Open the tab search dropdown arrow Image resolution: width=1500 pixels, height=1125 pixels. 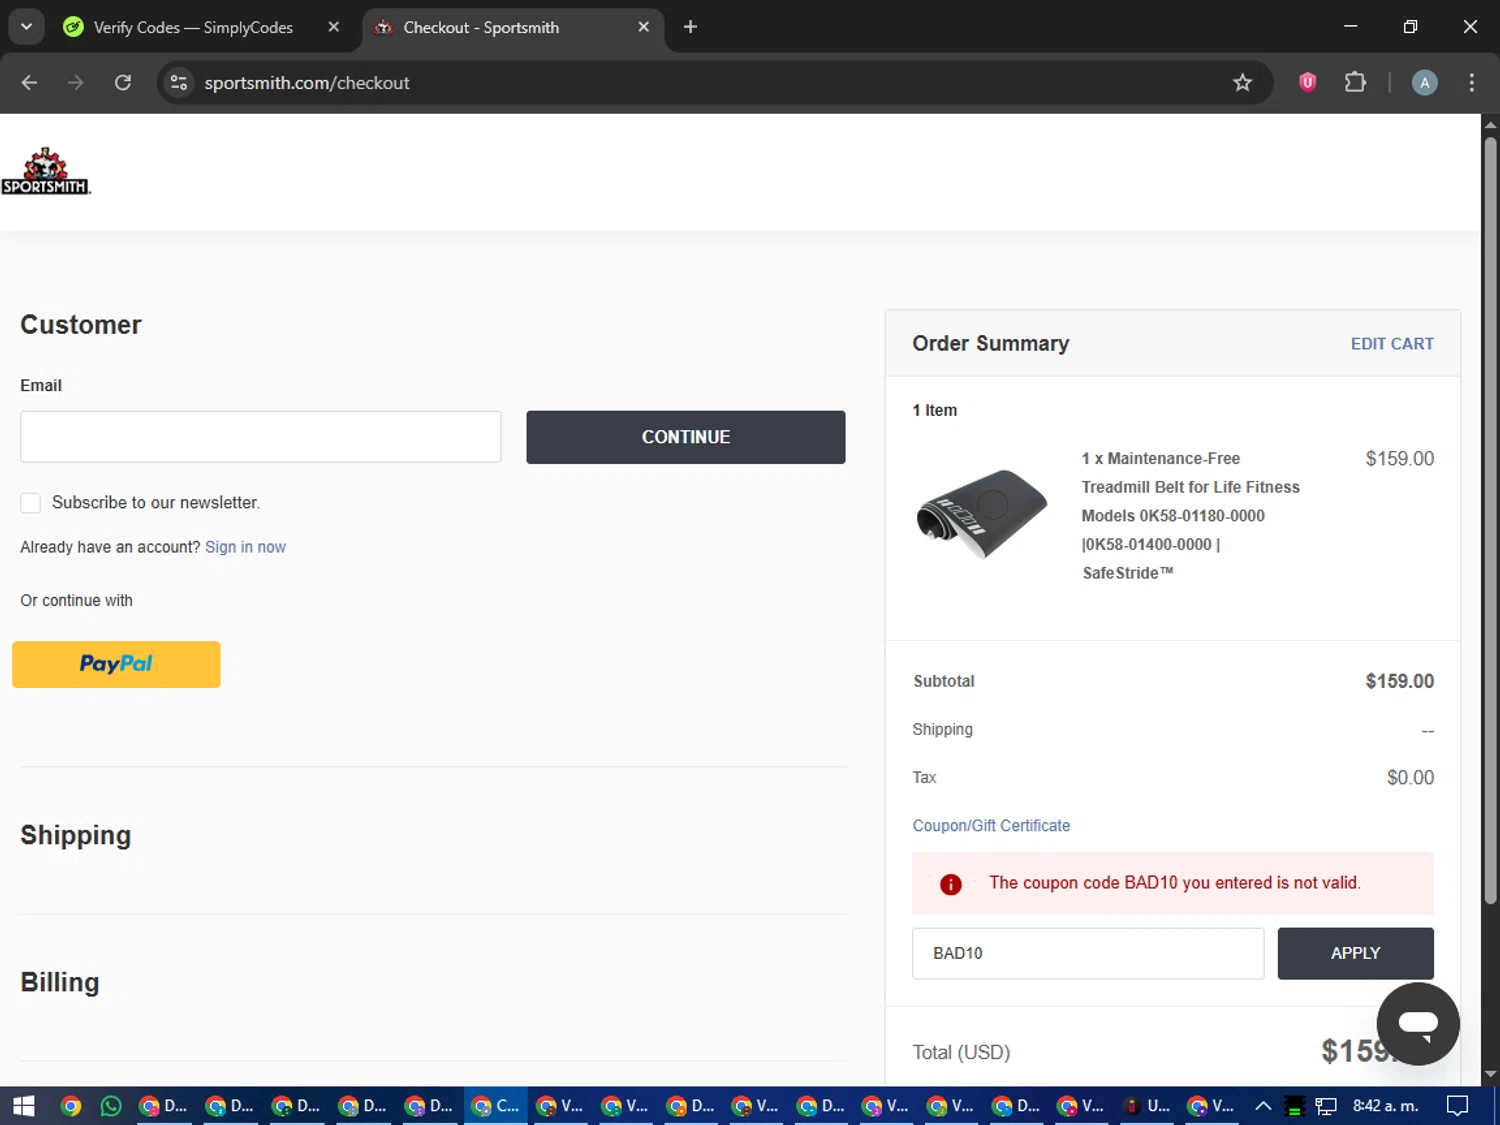pos(26,27)
